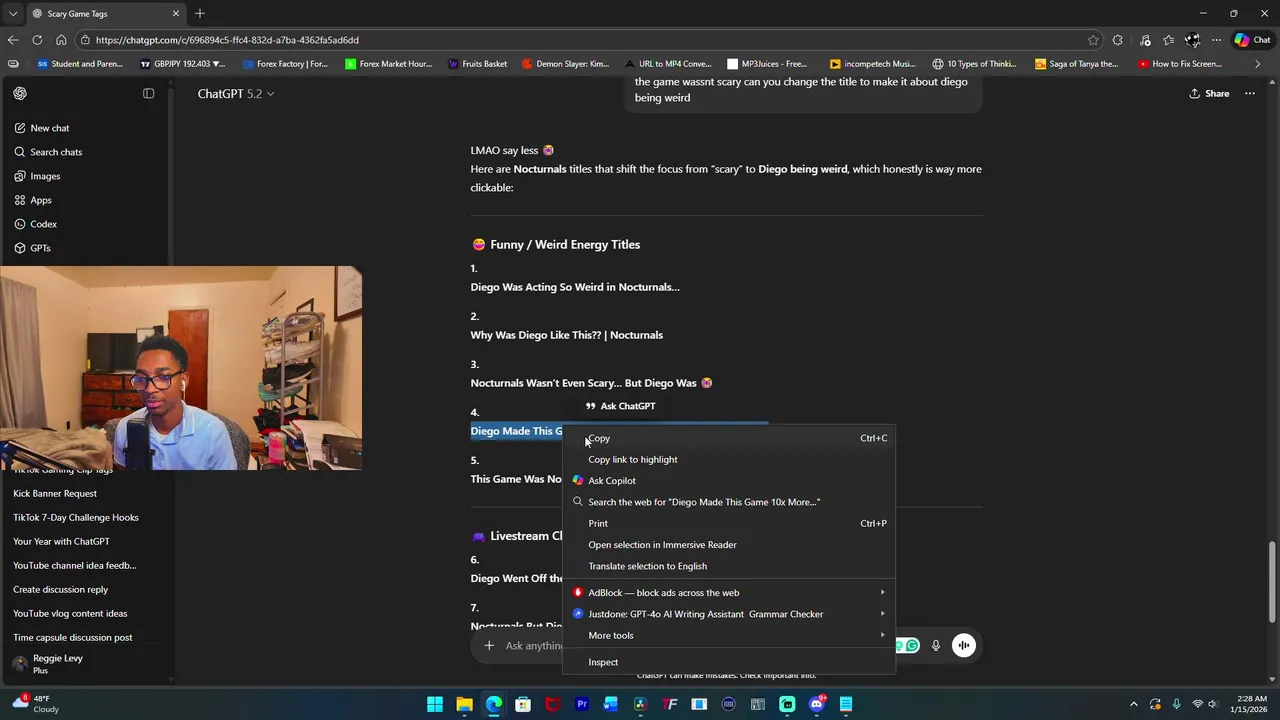1280x720 pixels.
Task: Show more bookmarks chevron
Action: 1258,64
